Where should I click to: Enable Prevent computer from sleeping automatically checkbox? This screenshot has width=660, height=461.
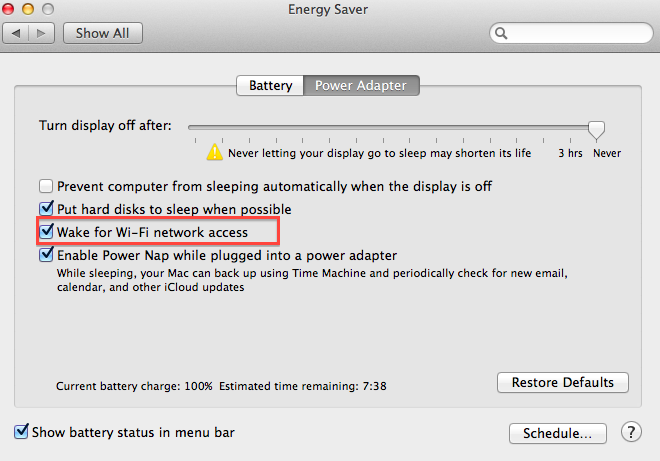(46, 186)
